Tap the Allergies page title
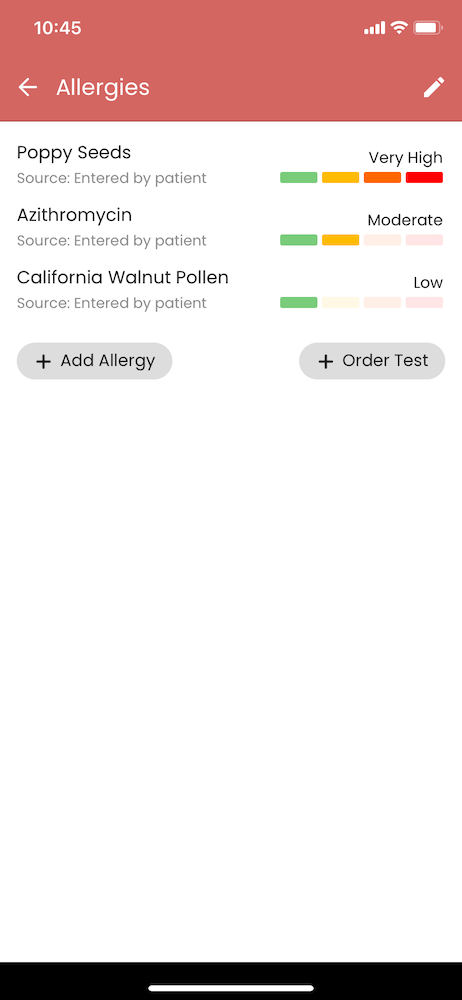Viewport: 462px width, 1000px height. tap(103, 87)
